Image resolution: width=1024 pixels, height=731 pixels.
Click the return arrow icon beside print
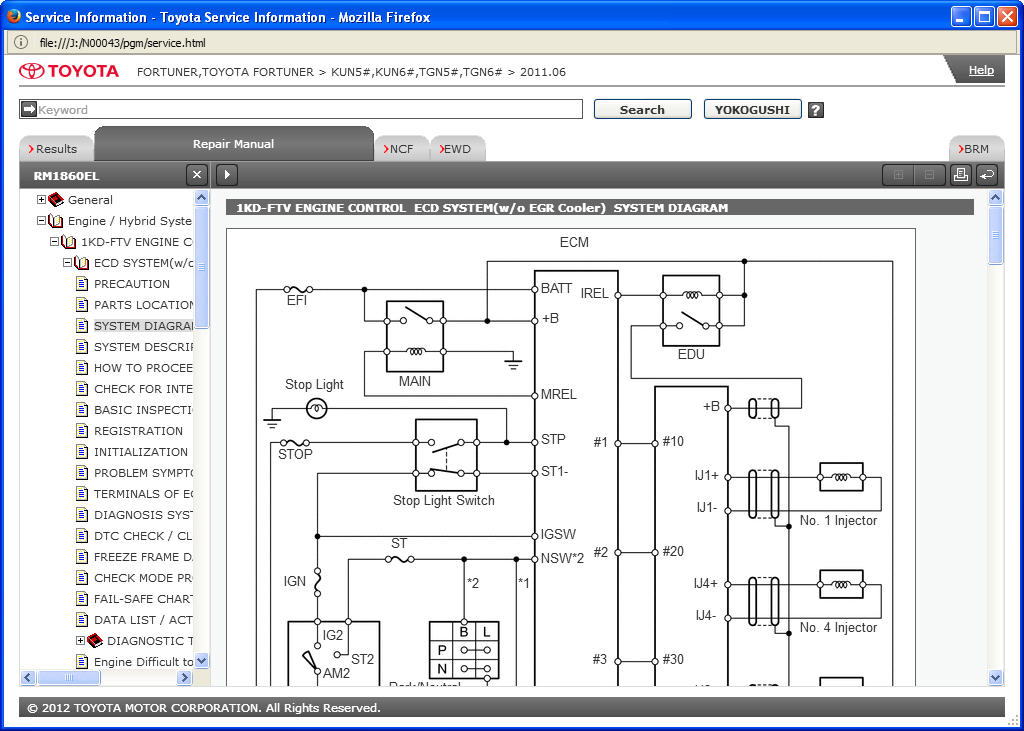pos(987,175)
